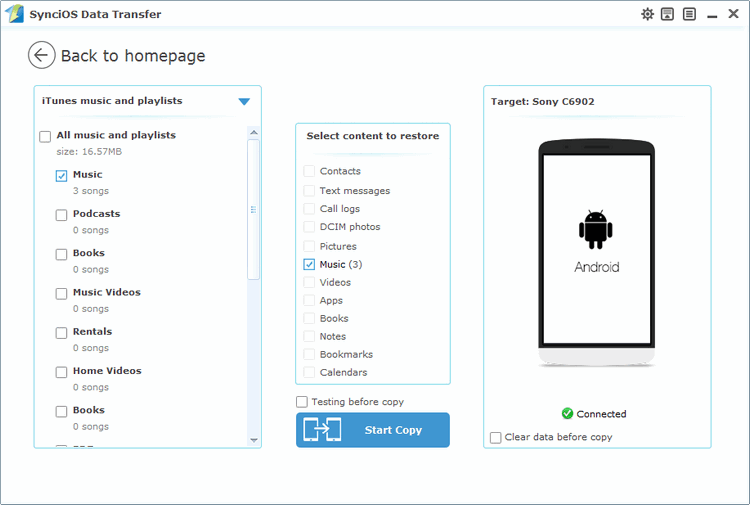This screenshot has width=750, height=505.
Task: Check the Music Videos checkbox
Action: point(61,294)
